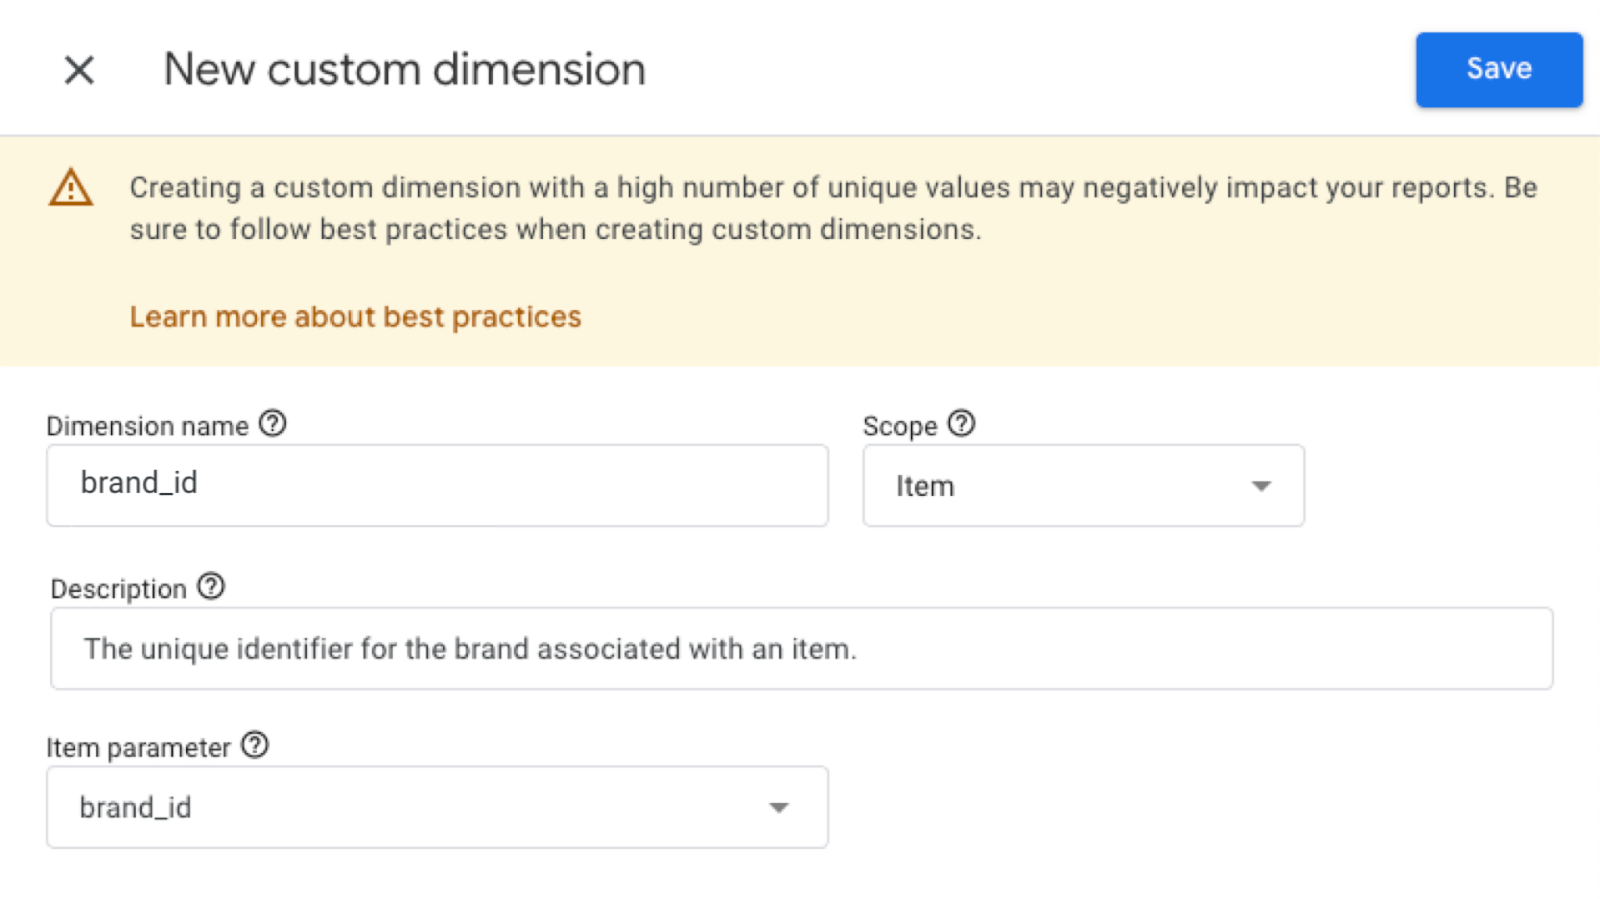Viewport: 1600px width, 899px height.
Task: Click the 'Description' label text
Action: point(118,589)
